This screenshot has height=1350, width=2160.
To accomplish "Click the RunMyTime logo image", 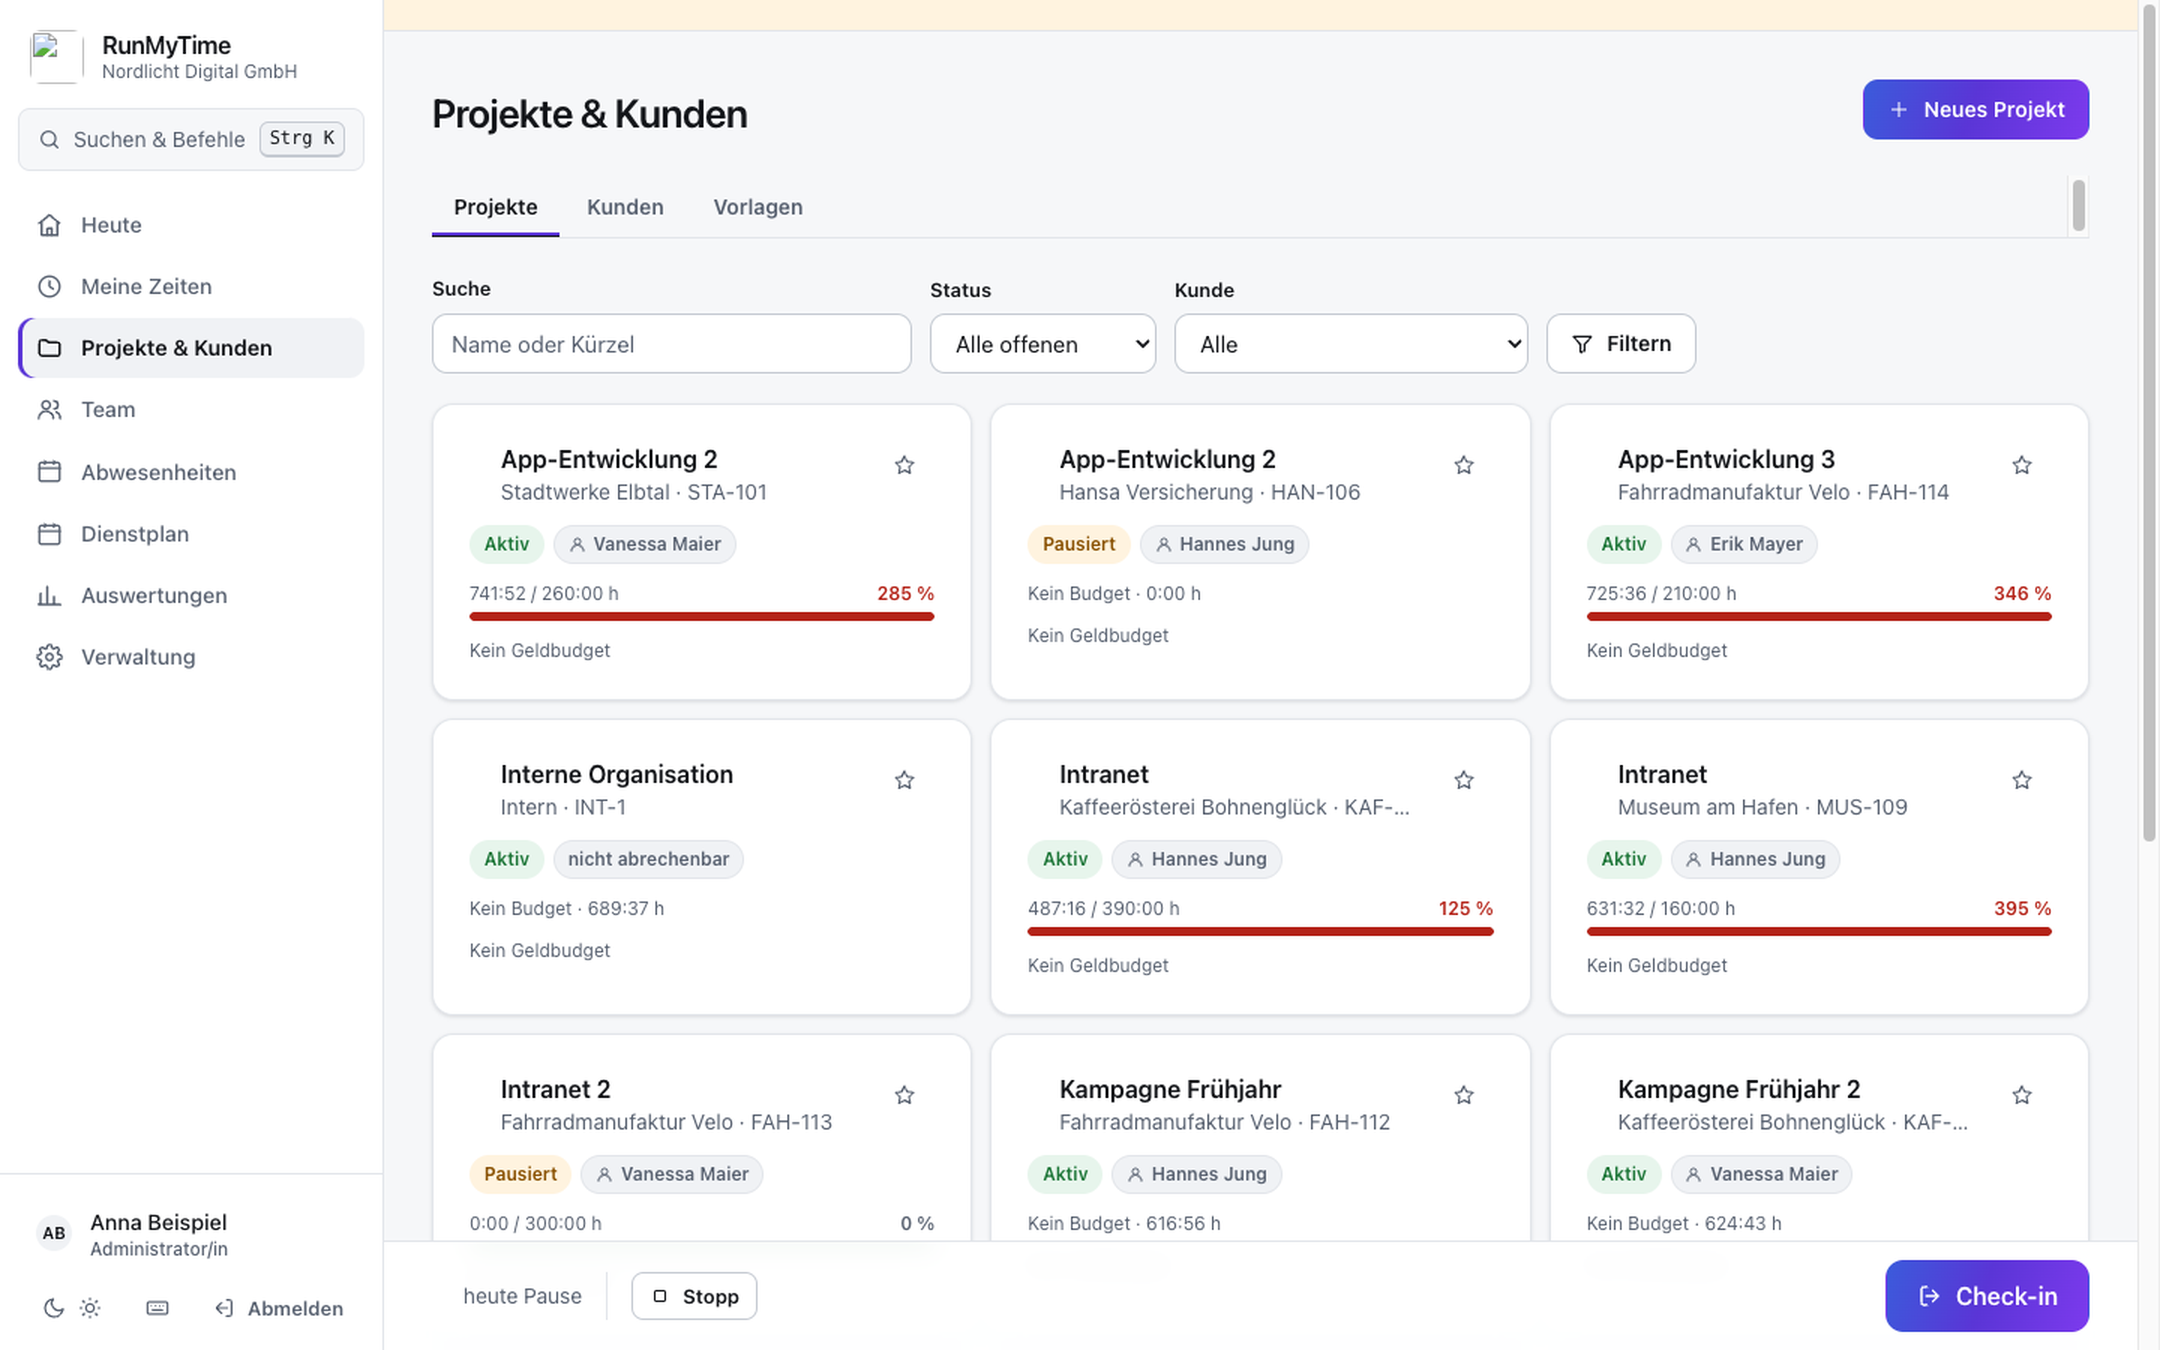I will (56, 57).
